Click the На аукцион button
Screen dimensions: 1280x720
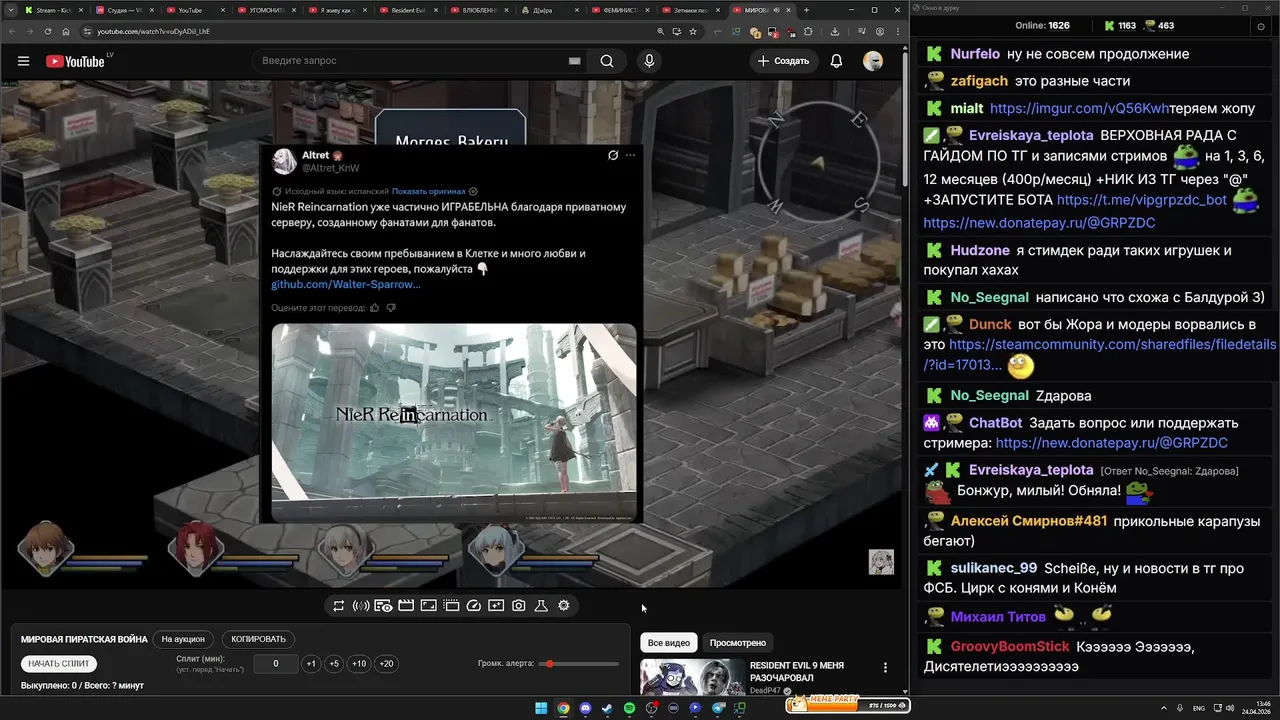coord(183,639)
